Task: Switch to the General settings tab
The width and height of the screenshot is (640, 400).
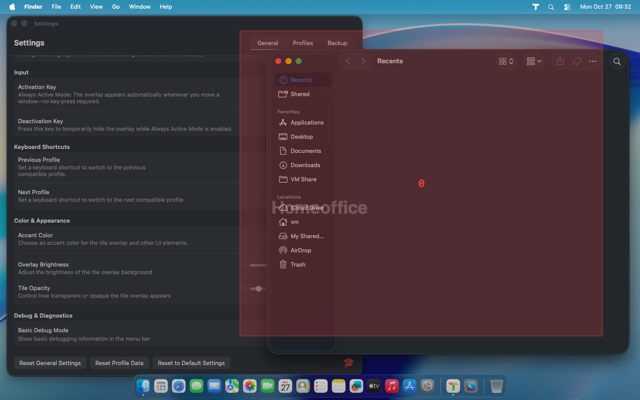Action: pos(268,43)
